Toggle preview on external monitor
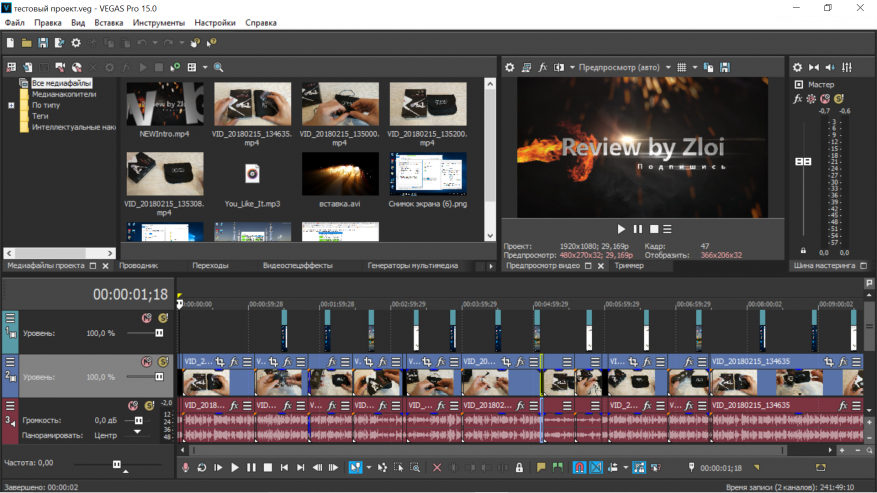Image resolution: width=877 pixels, height=493 pixels. point(526,67)
